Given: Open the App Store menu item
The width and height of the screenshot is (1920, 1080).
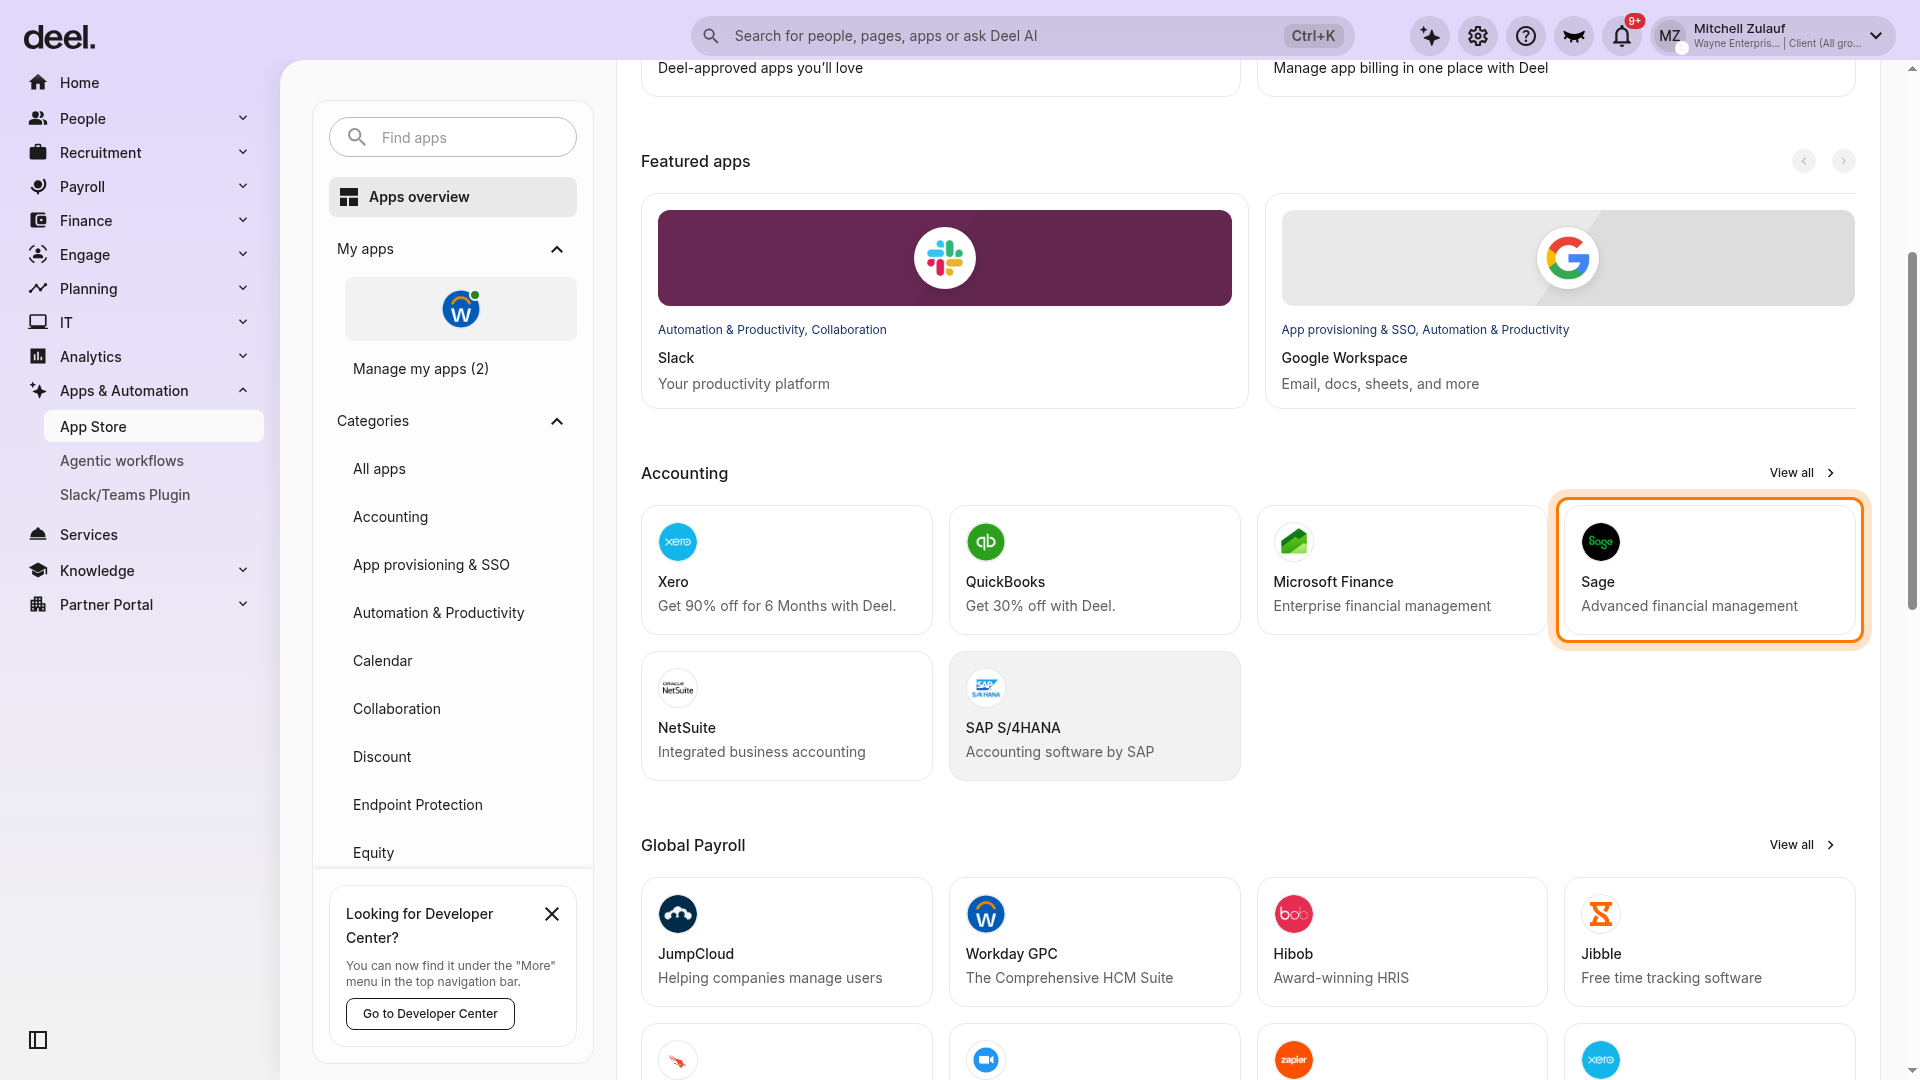Looking at the screenshot, I should tap(154, 427).
